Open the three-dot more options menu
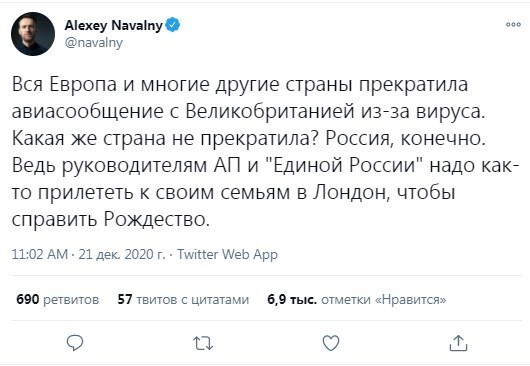Viewport: 530px width, 366px height. 513,24
